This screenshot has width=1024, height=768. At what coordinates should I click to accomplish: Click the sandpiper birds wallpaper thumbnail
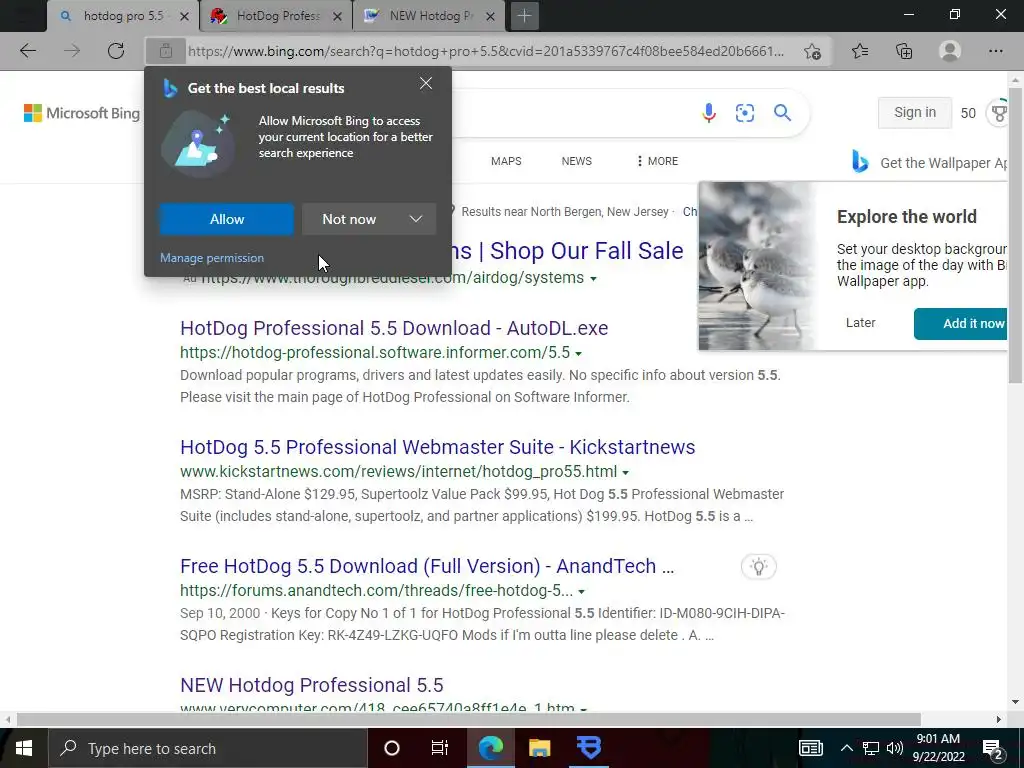758,266
